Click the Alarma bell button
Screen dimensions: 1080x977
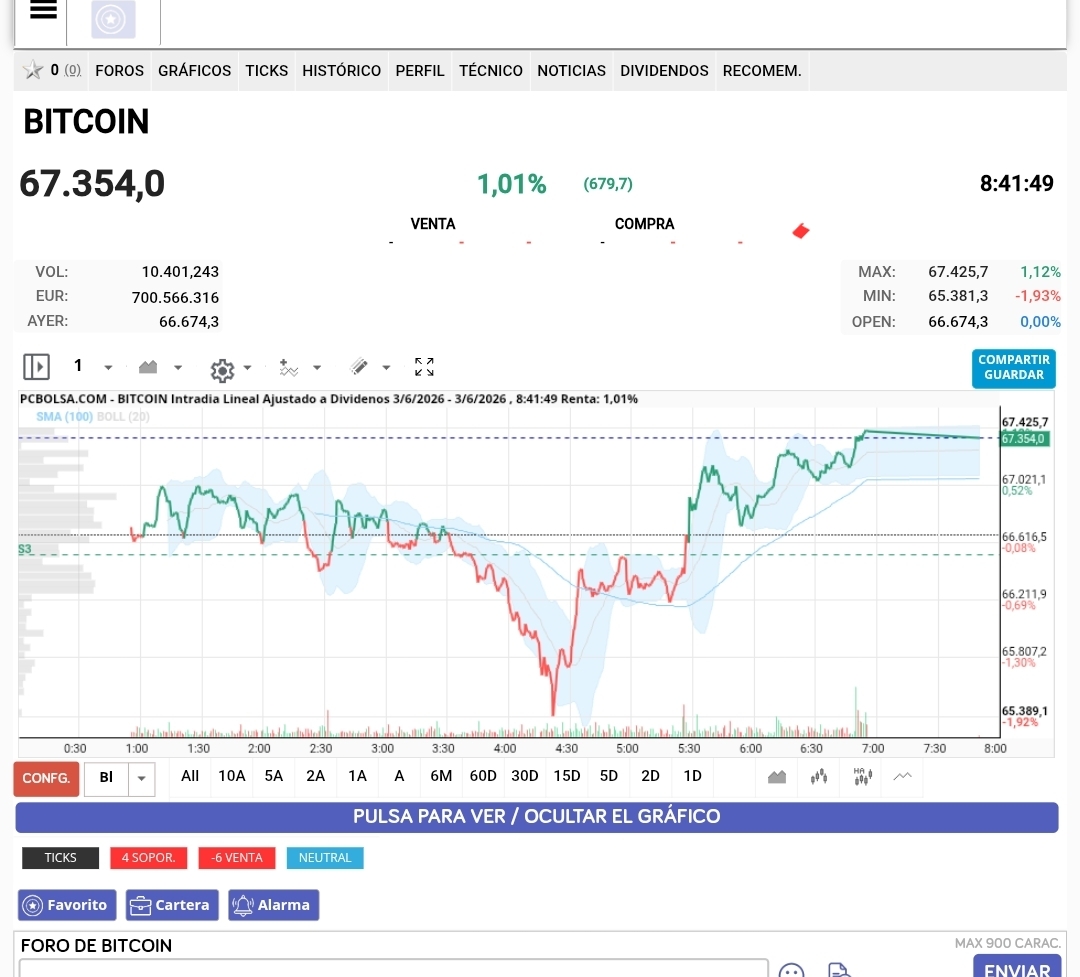point(273,905)
